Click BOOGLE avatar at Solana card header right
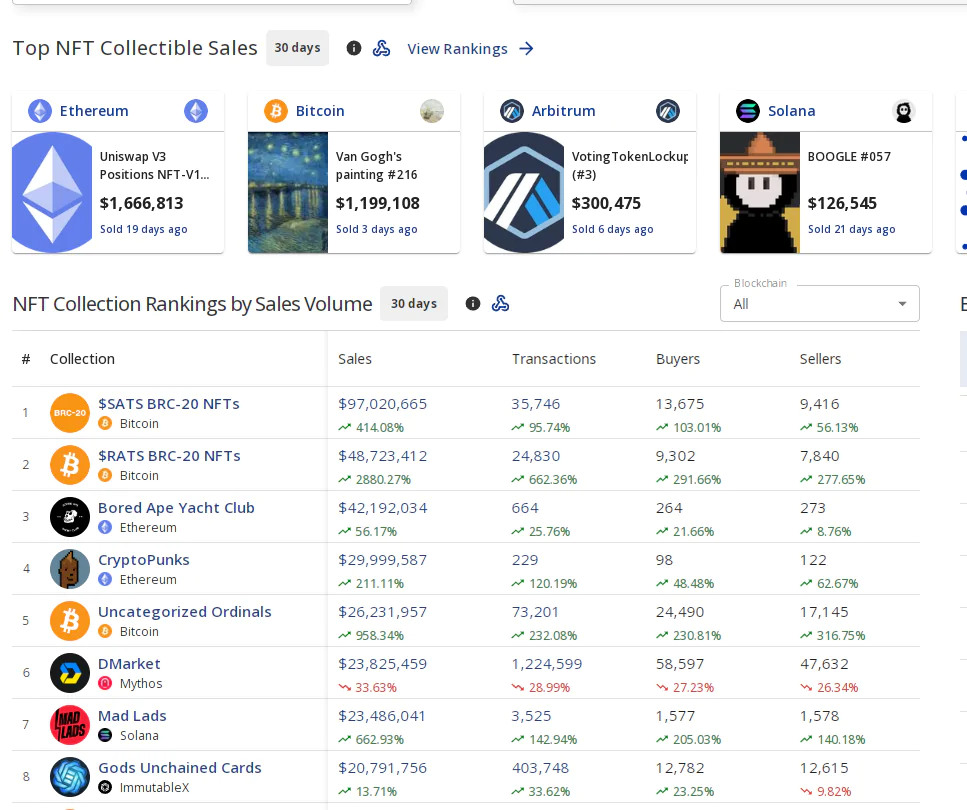Screen dimensions: 967x810 coord(903,111)
